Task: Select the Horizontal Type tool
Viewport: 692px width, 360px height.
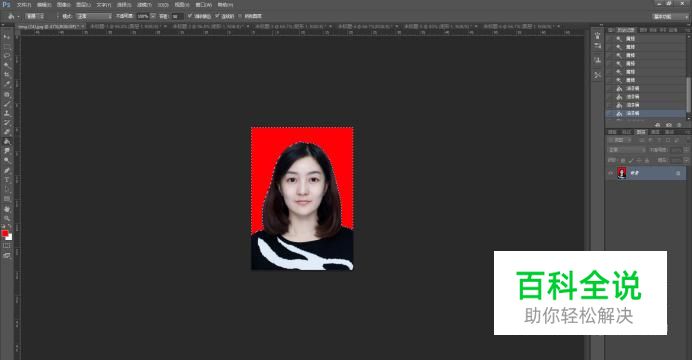Action: pyautogui.click(x=7, y=180)
